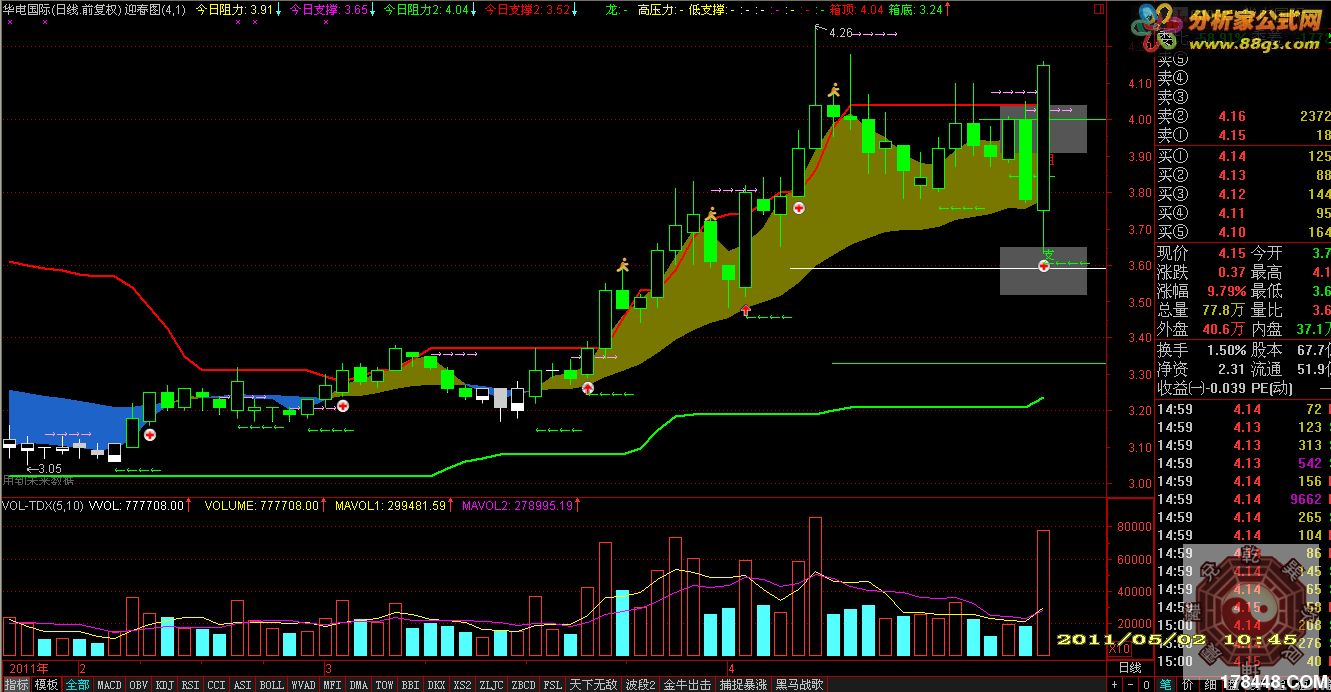Switch to the BBI indicator

tap(410, 685)
